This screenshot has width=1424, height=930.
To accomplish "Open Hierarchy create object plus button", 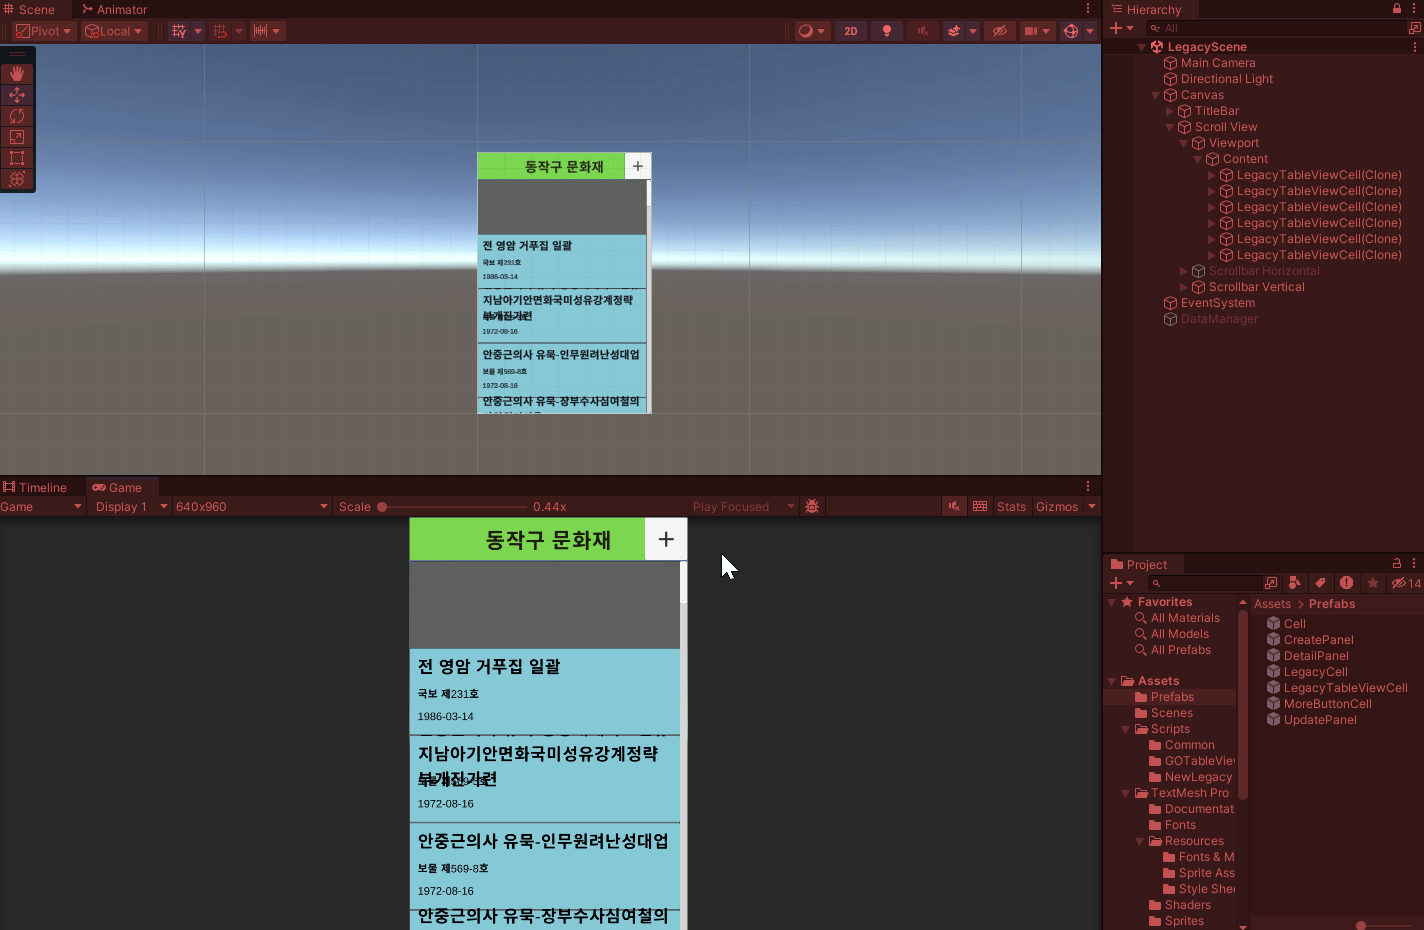I will [1121, 29].
